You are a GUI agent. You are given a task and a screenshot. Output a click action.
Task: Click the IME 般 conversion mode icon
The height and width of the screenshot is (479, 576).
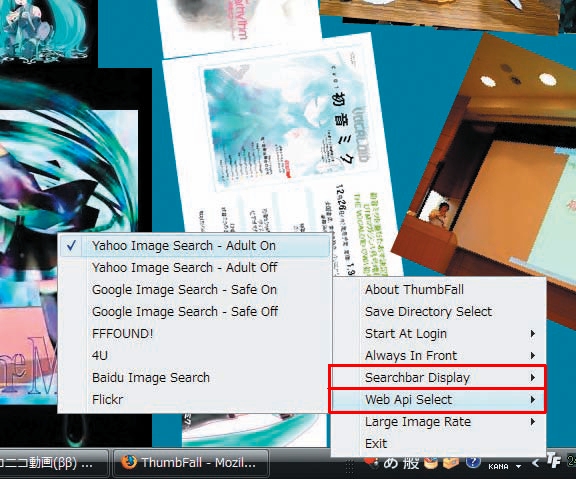point(411,463)
